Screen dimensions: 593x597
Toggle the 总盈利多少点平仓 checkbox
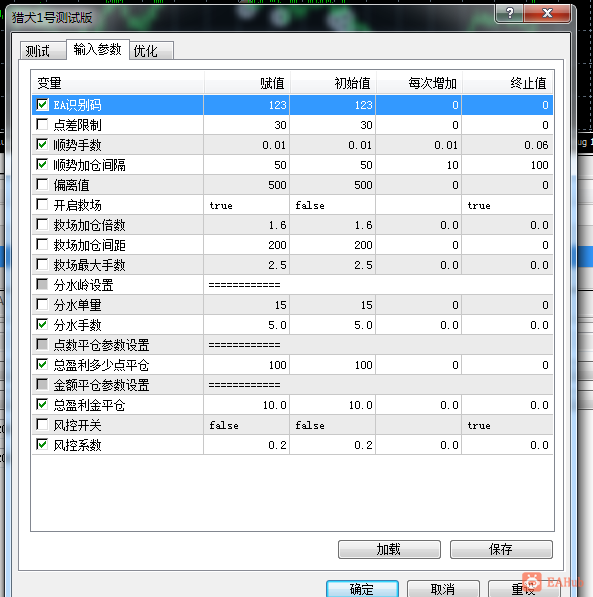42,364
